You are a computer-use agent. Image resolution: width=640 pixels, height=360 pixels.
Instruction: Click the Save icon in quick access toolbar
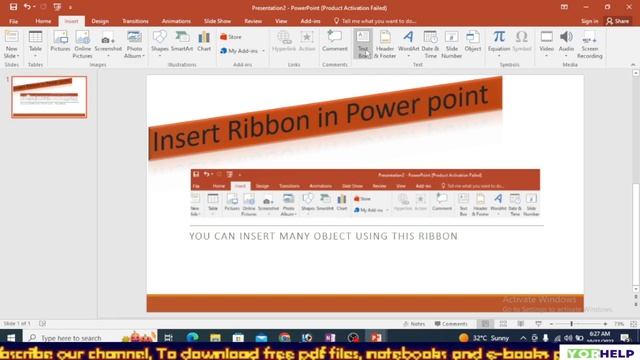click(x=13, y=7)
